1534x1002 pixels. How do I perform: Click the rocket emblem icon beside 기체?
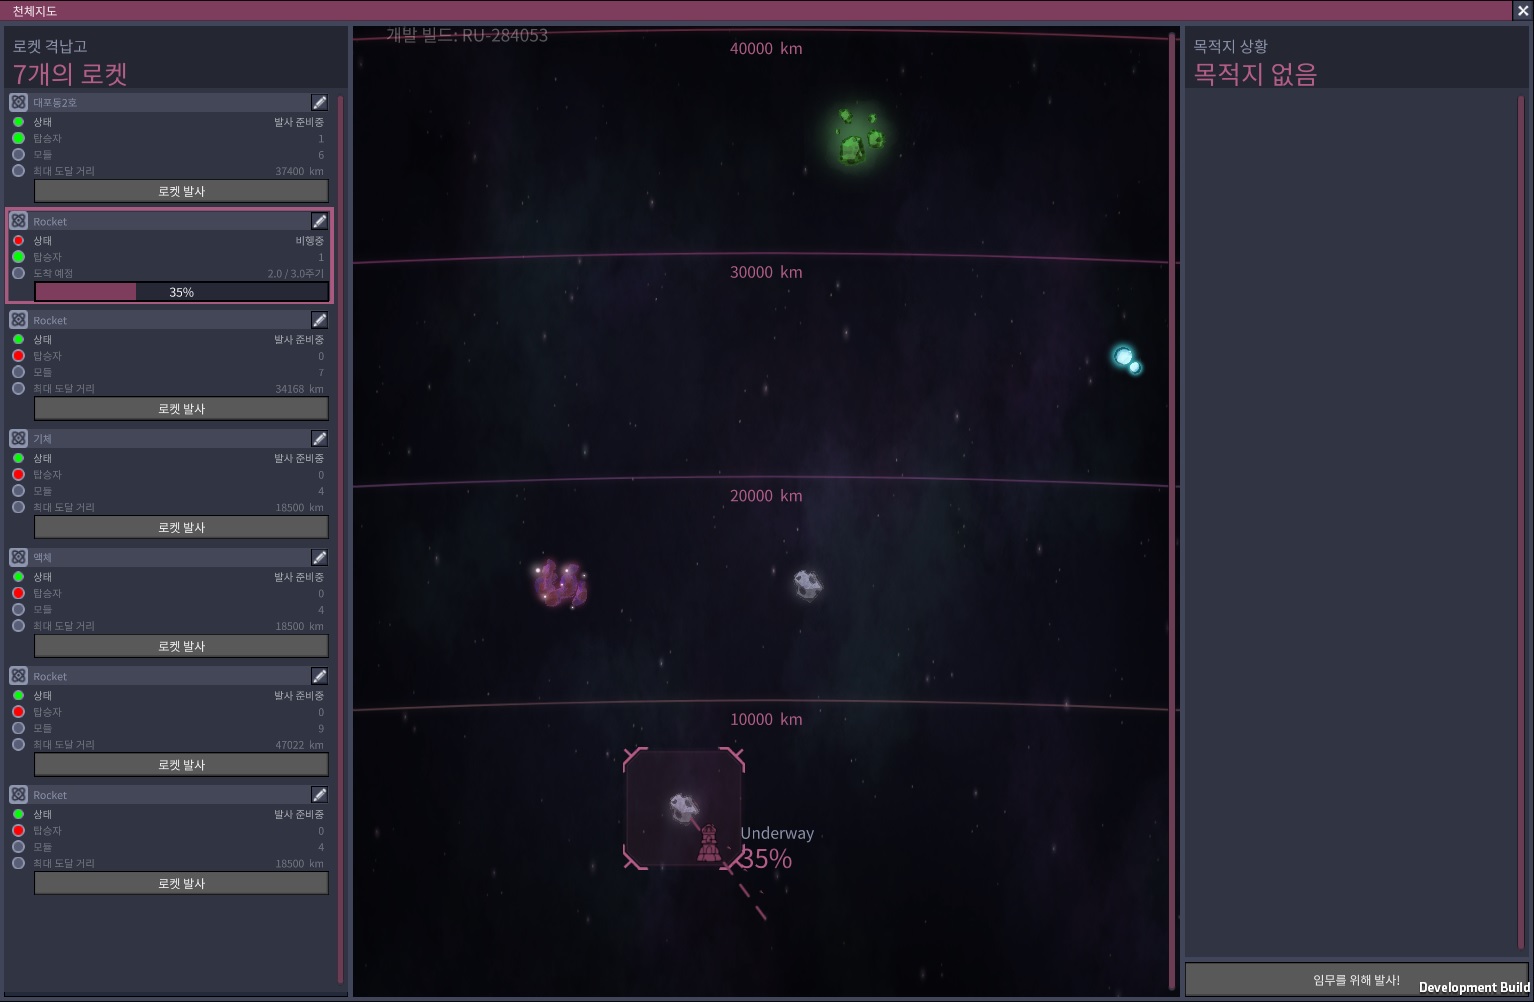18,439
